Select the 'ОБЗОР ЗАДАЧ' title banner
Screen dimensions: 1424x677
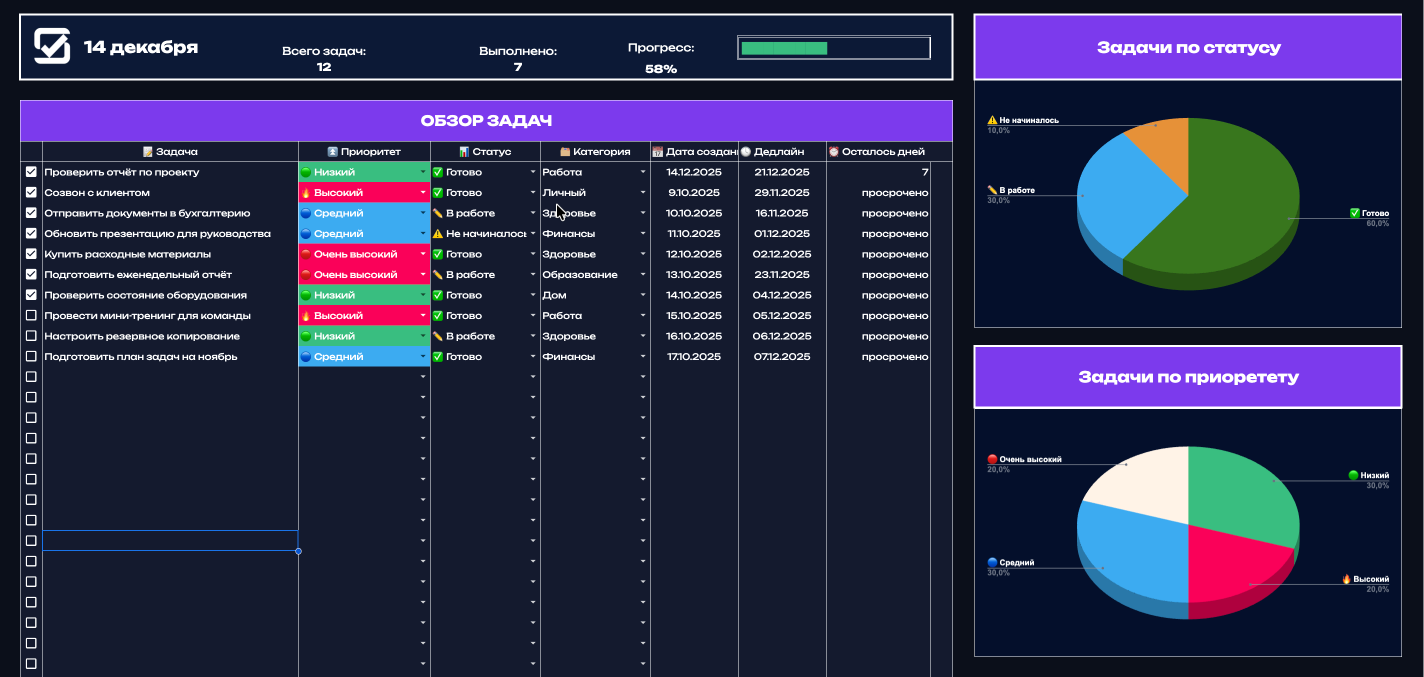click(x=486, y=121)
